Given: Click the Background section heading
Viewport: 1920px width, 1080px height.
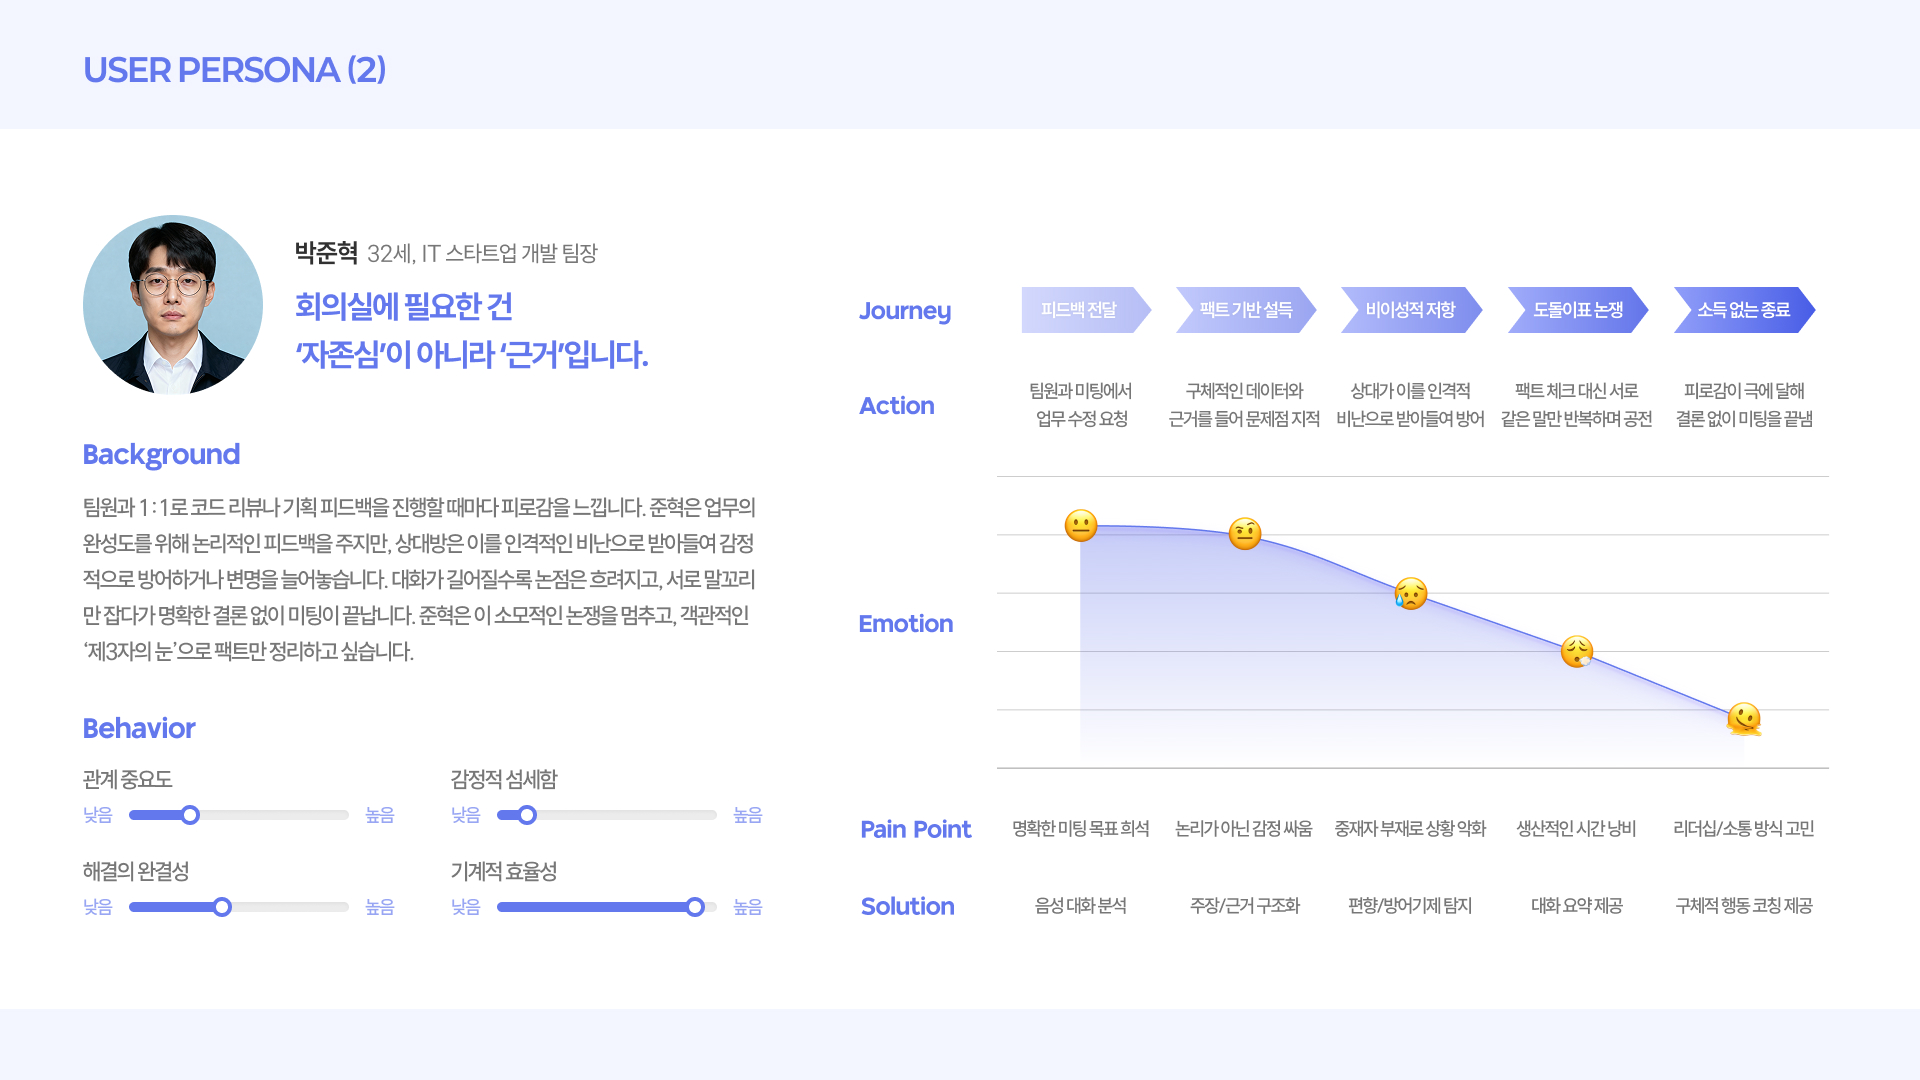Looking at the screenshot, I should [x=161, y=454].
